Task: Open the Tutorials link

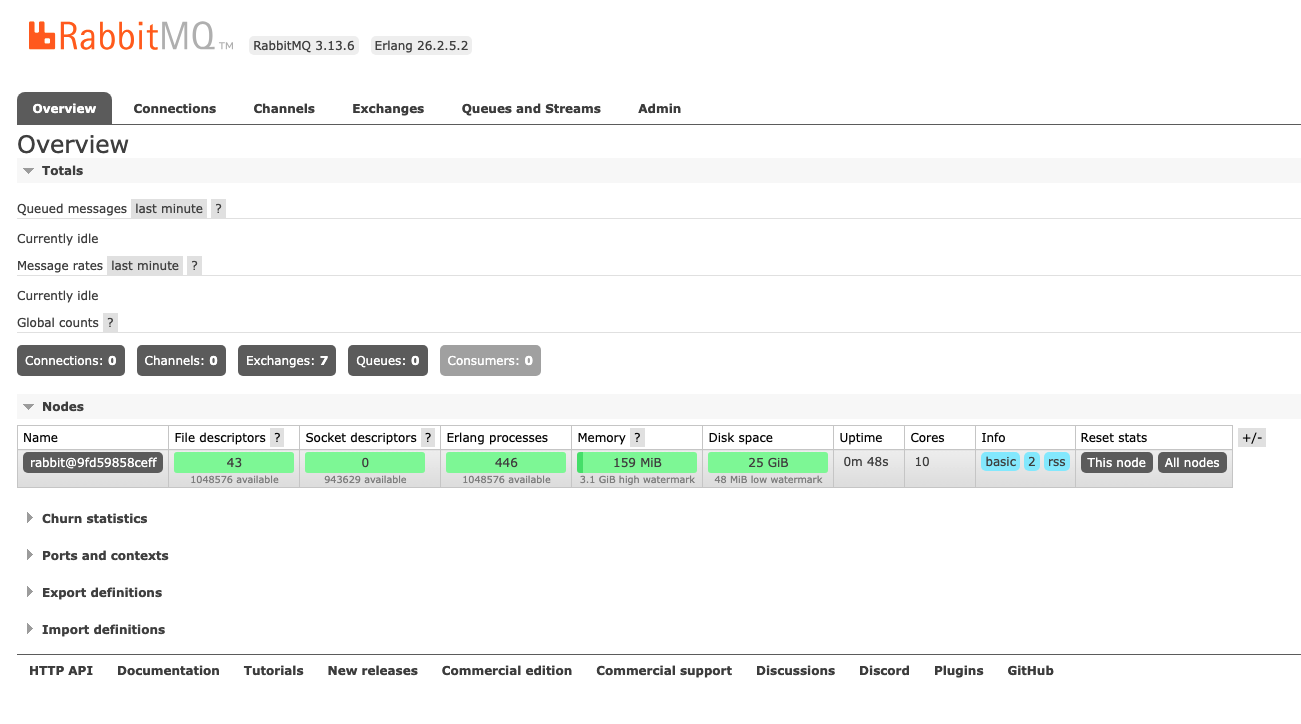Action: pos(274,671)
